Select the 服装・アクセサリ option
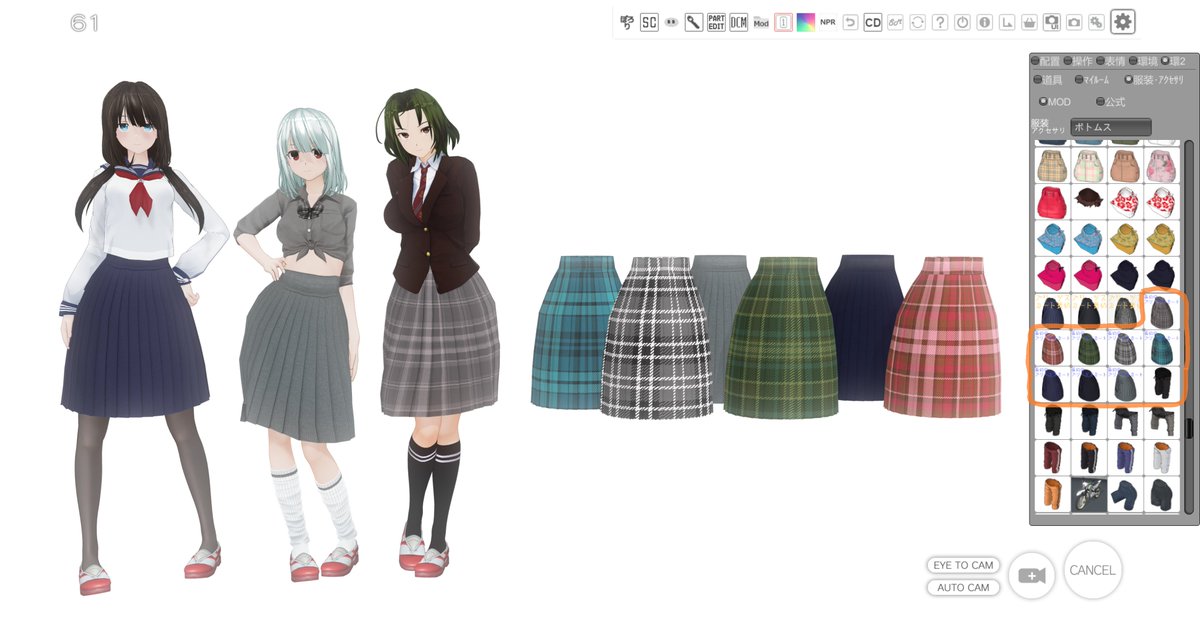This screenshot has width=1200, height=619. (1129, 79)
